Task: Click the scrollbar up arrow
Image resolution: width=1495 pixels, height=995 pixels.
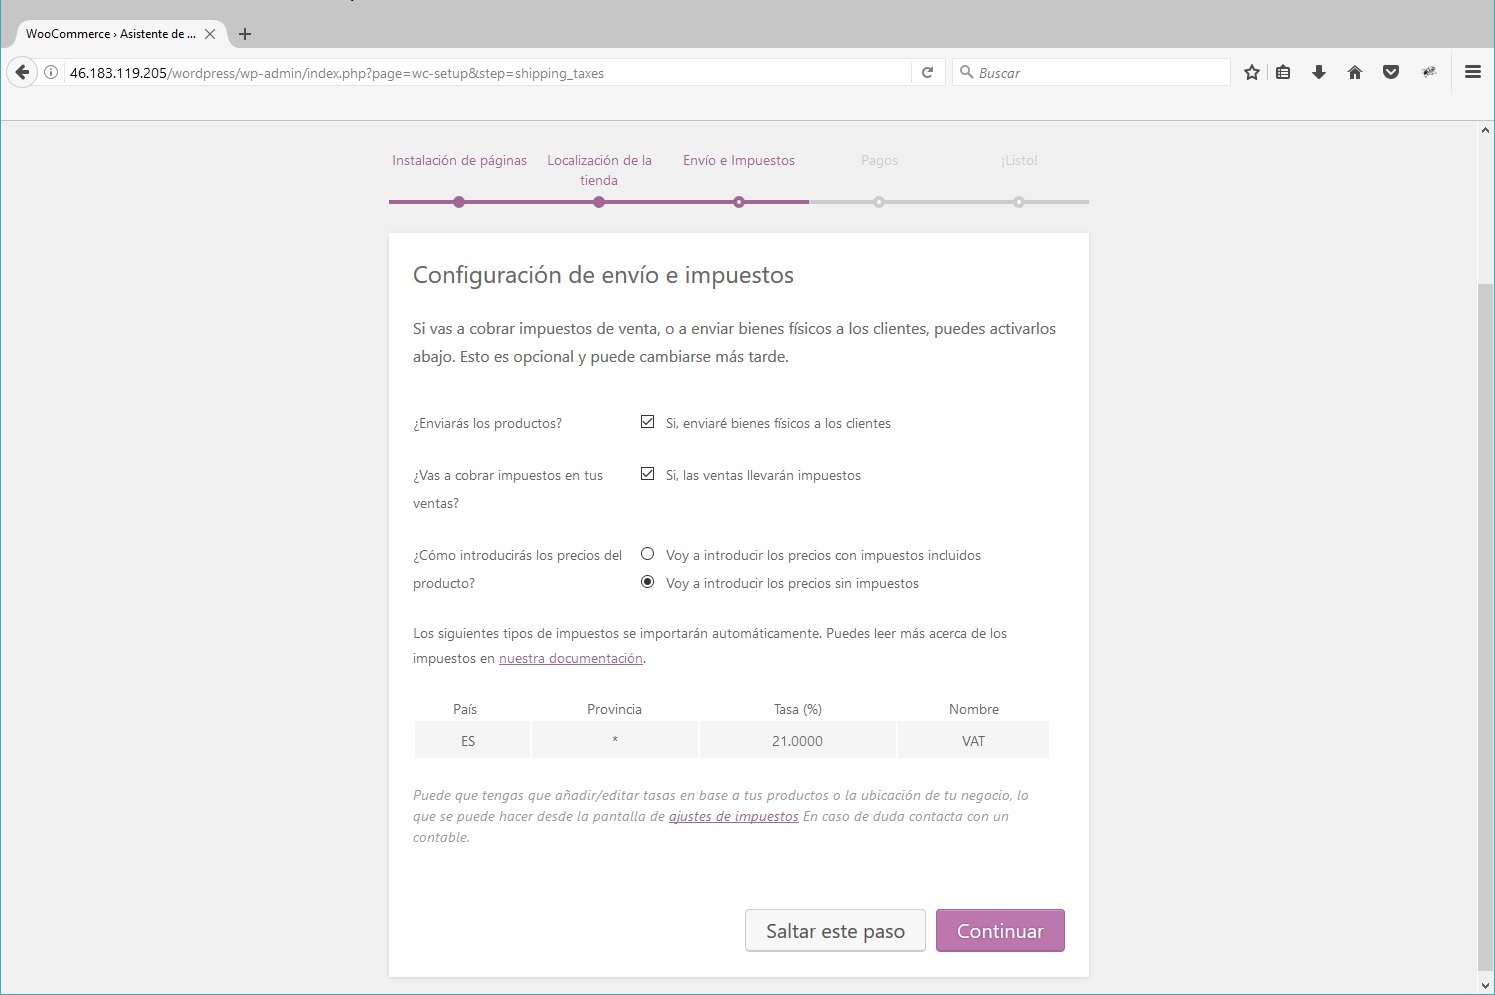Action: point(1485,130)
